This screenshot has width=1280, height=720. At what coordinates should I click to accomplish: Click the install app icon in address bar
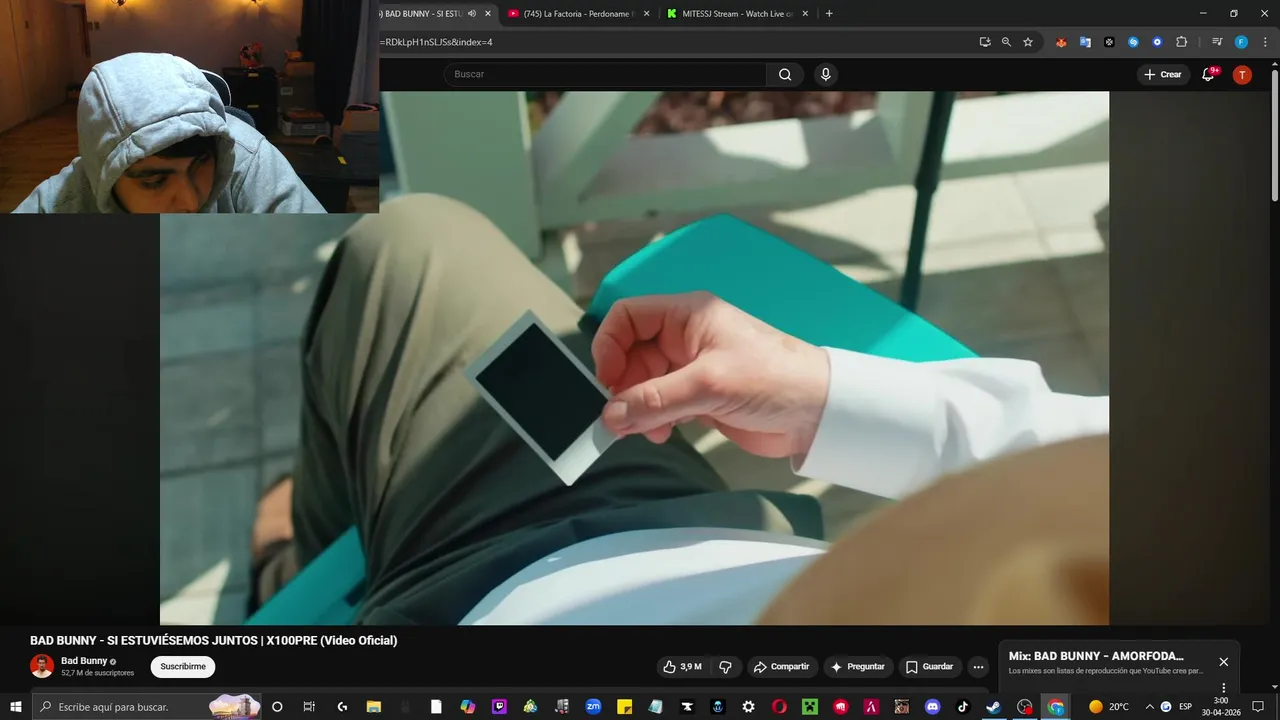[985, 42]
